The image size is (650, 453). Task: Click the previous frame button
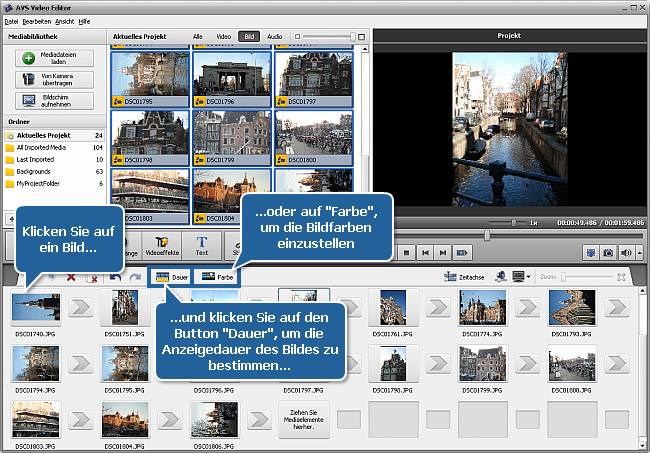point(426,253)
